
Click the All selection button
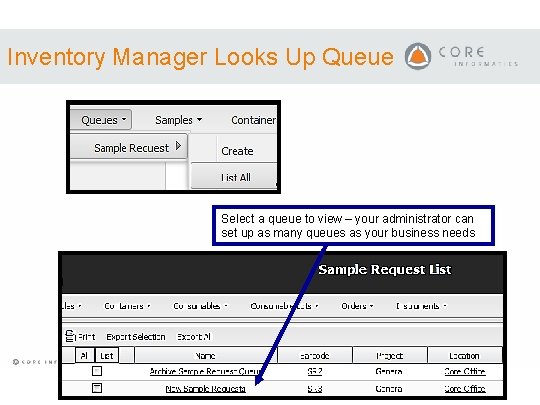click(x=84, y=355)
